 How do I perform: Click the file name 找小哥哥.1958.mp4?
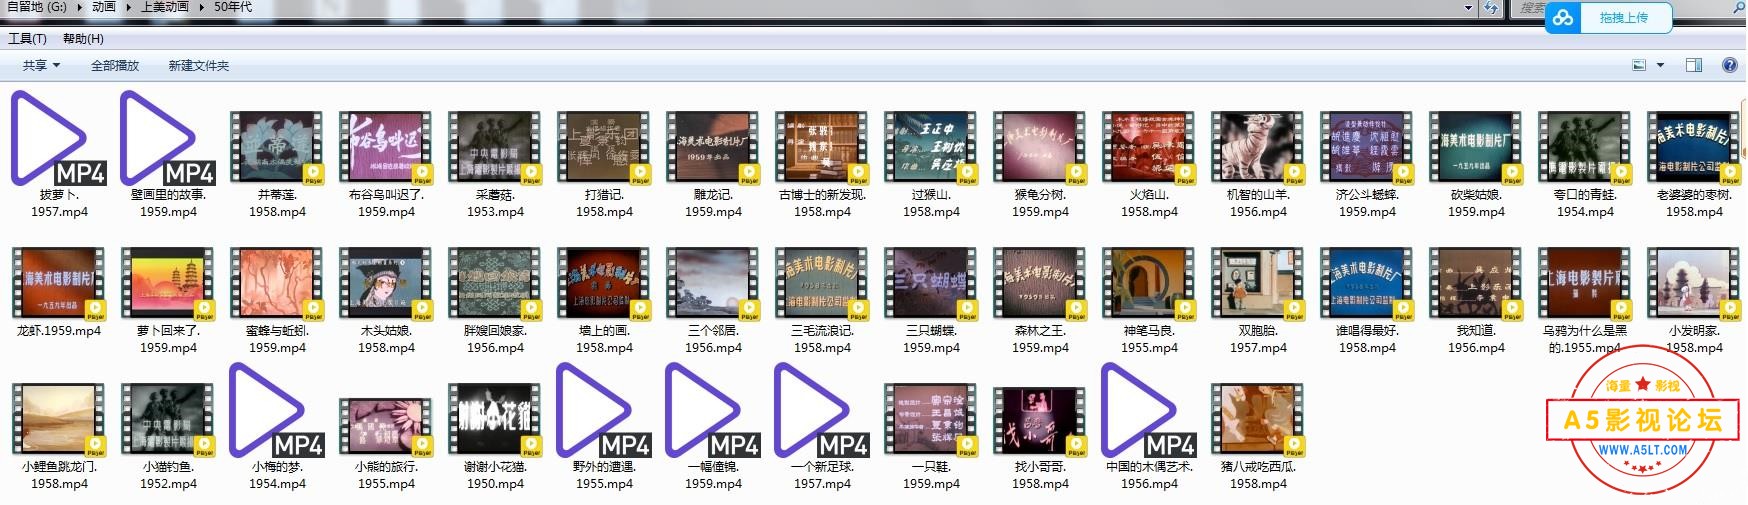[1040, 475]
